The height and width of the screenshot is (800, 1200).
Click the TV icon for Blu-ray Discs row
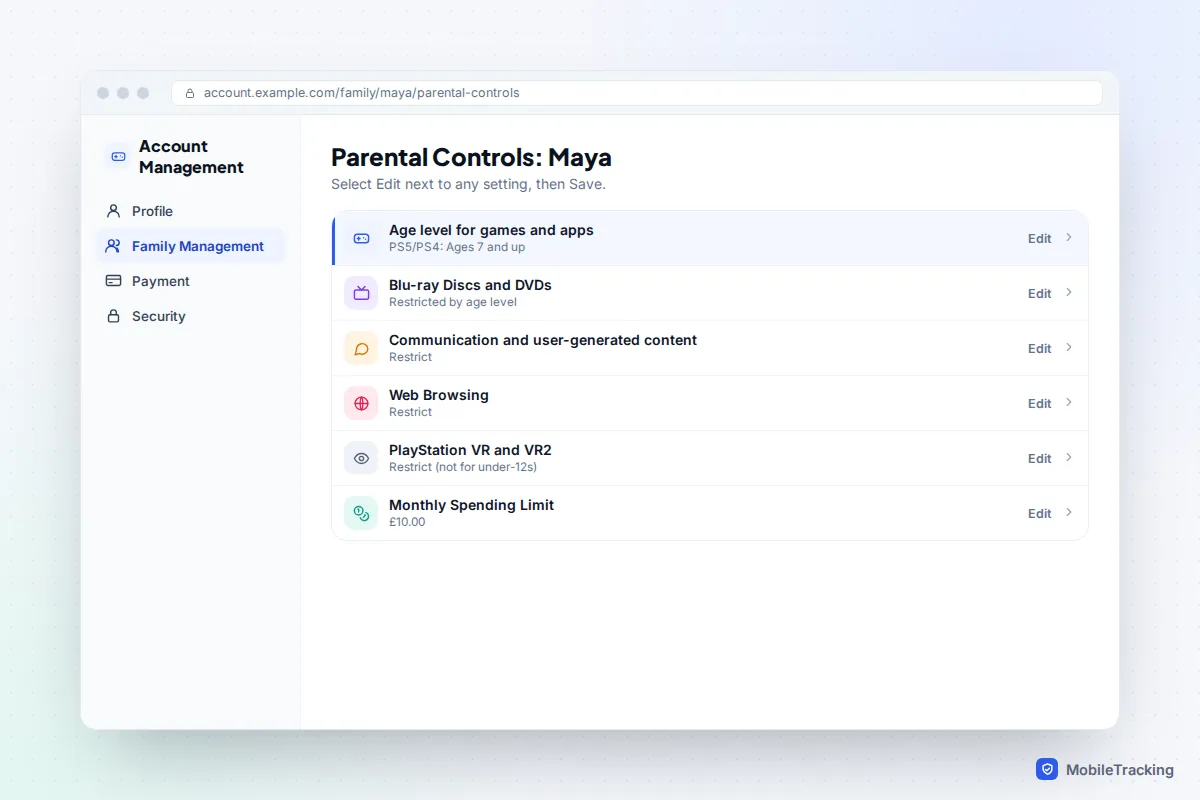(x=361, y=293)
